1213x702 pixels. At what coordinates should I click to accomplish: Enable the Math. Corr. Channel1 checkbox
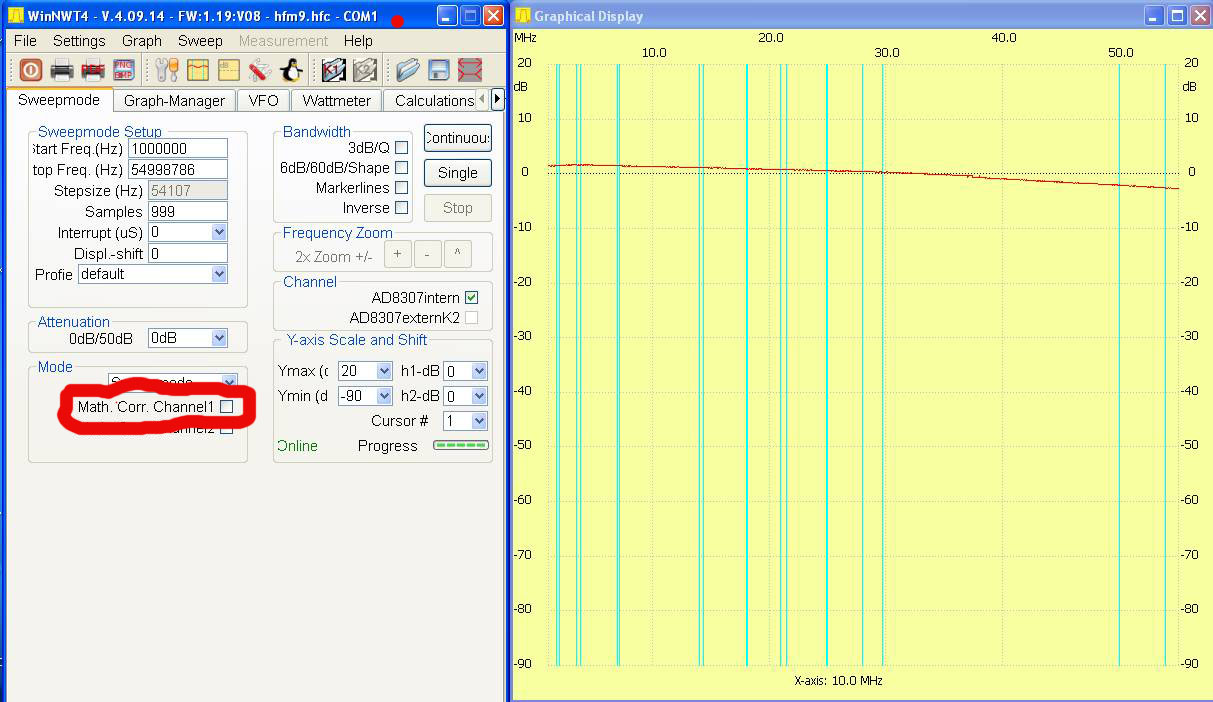[227, 407]
